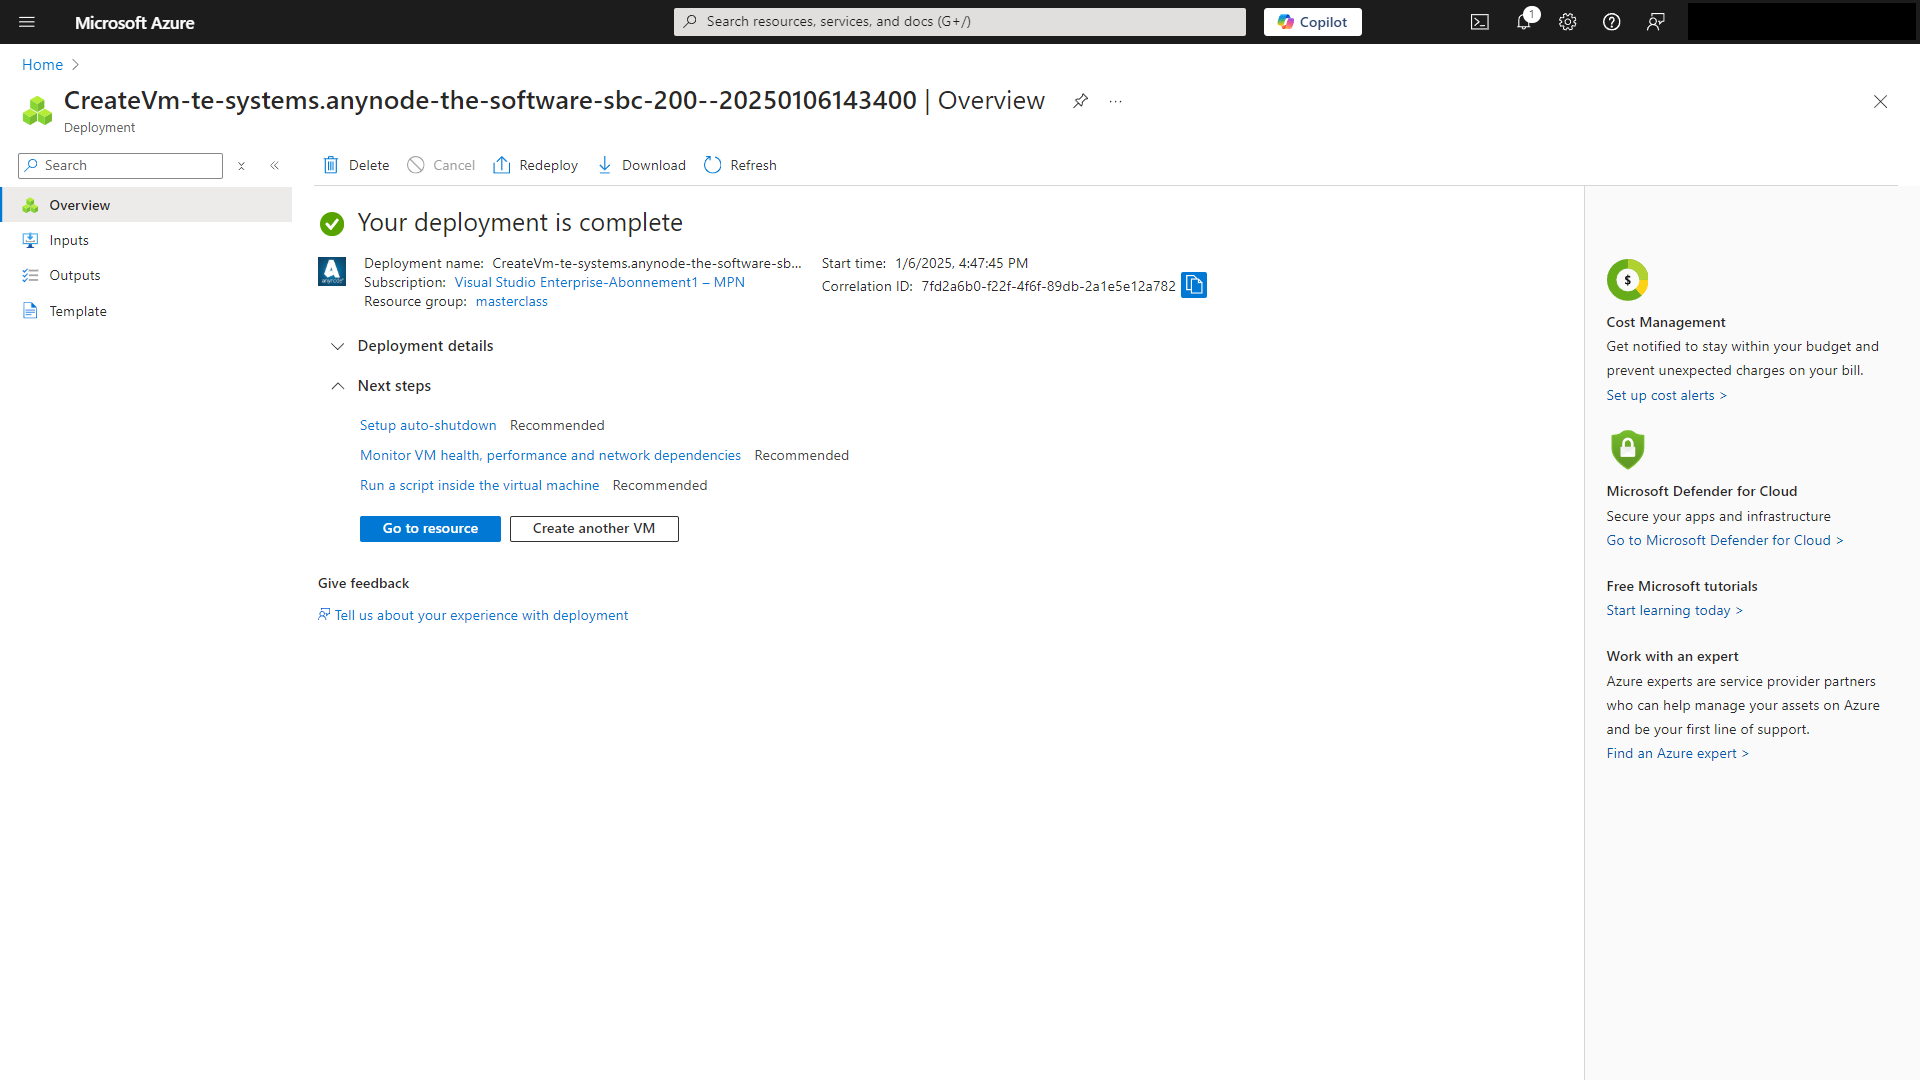1920x1080 pixels.
Task: Open the account profile area
Action: 1801,22
